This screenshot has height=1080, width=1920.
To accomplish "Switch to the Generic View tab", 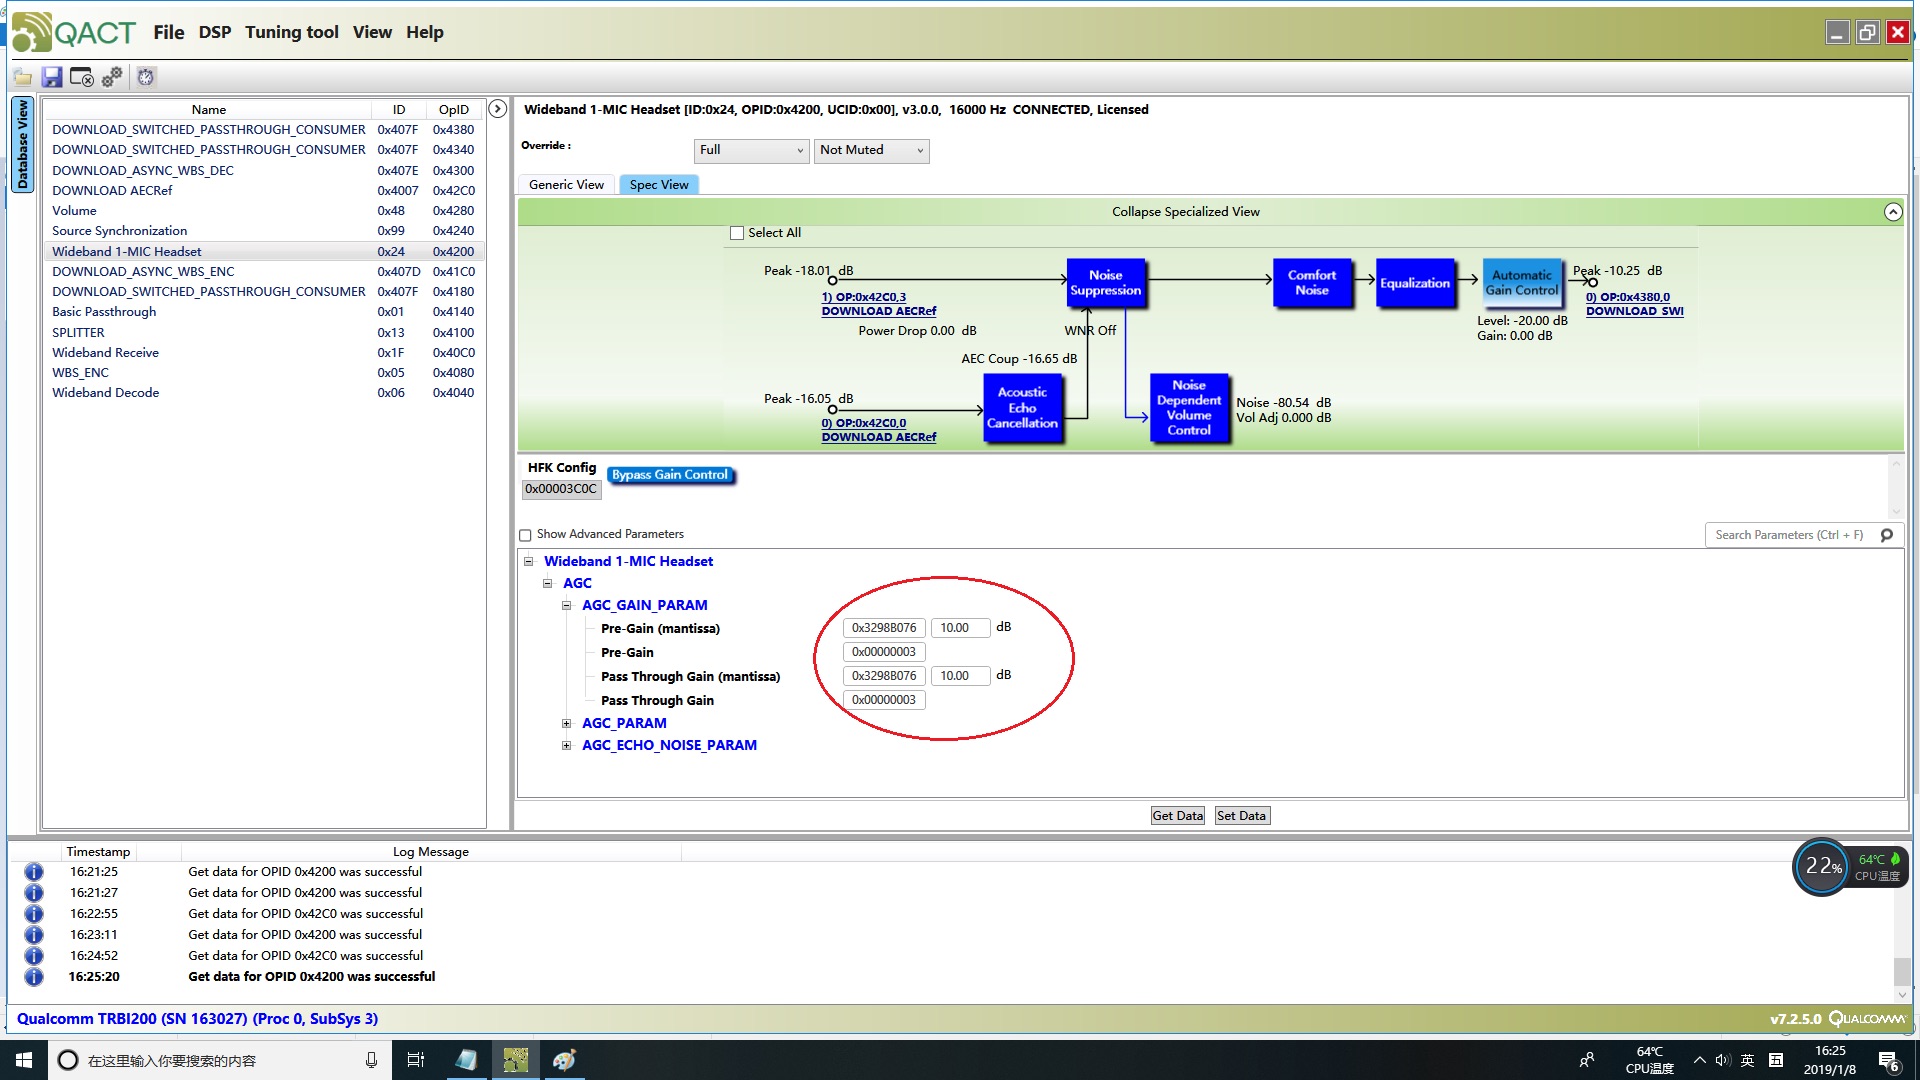I will coord(566,185).
